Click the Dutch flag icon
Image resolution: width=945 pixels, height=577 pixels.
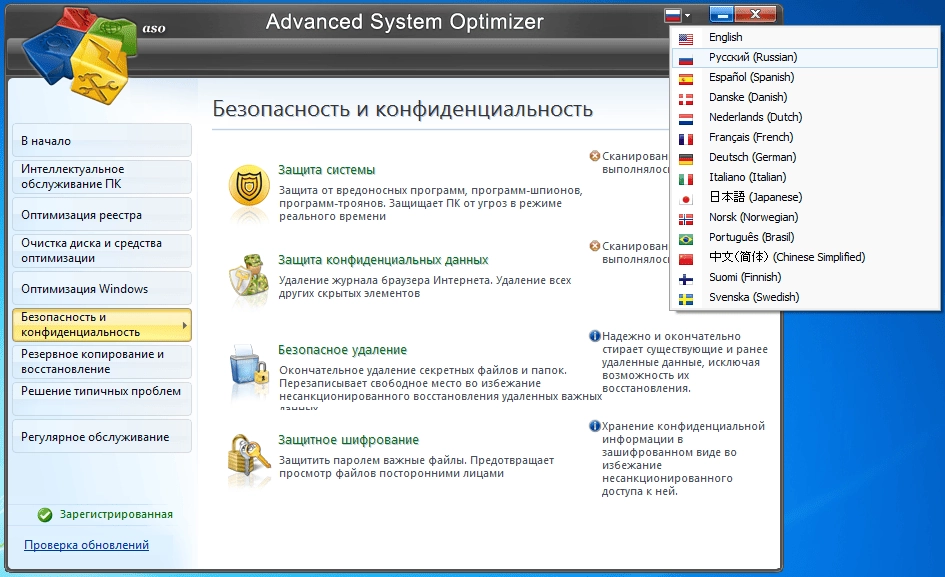click(686, 119)
